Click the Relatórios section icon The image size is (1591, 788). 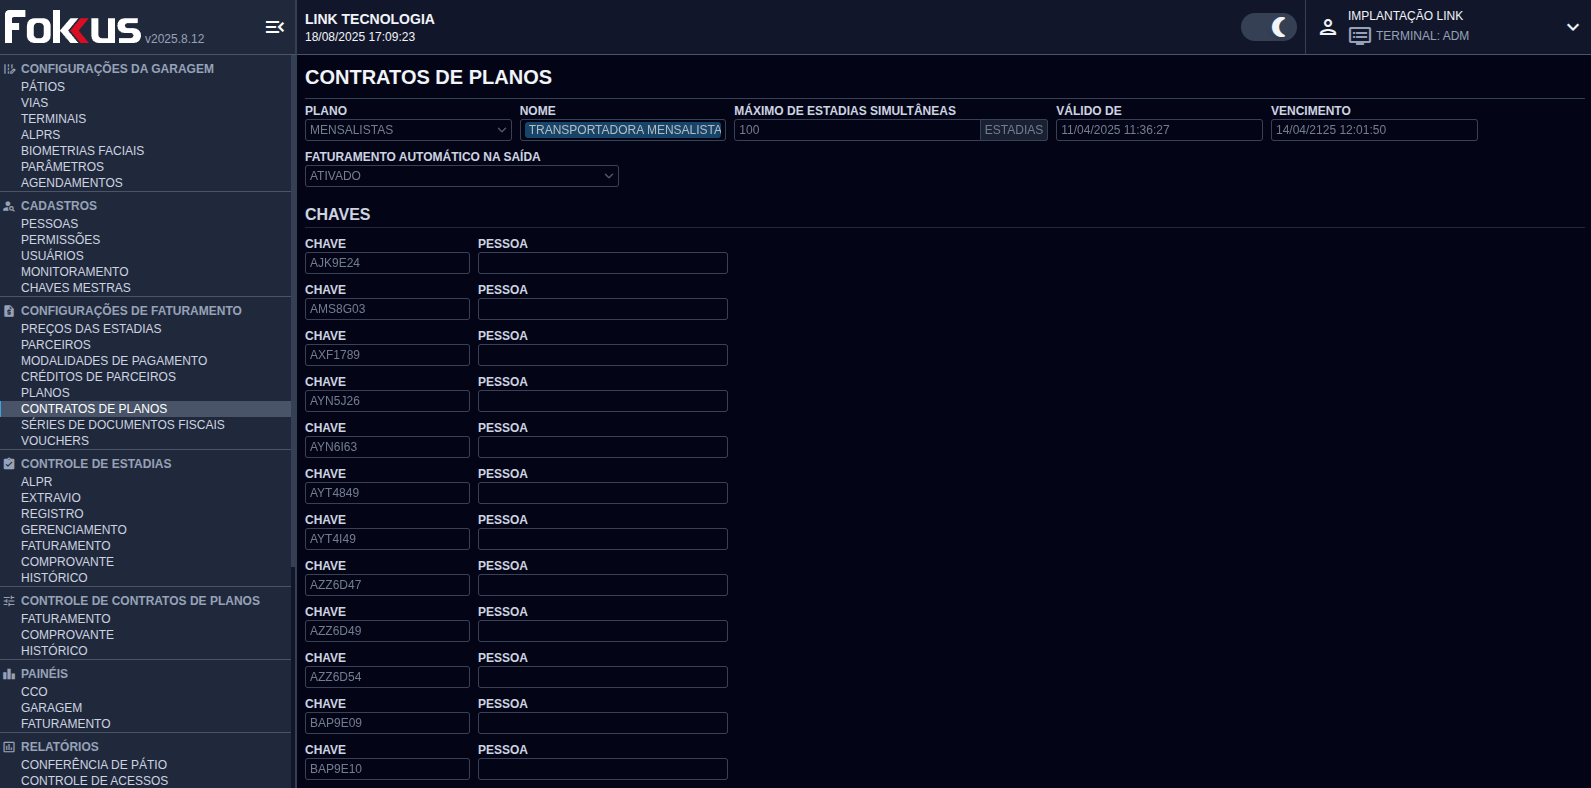click(x=9, y=747)
